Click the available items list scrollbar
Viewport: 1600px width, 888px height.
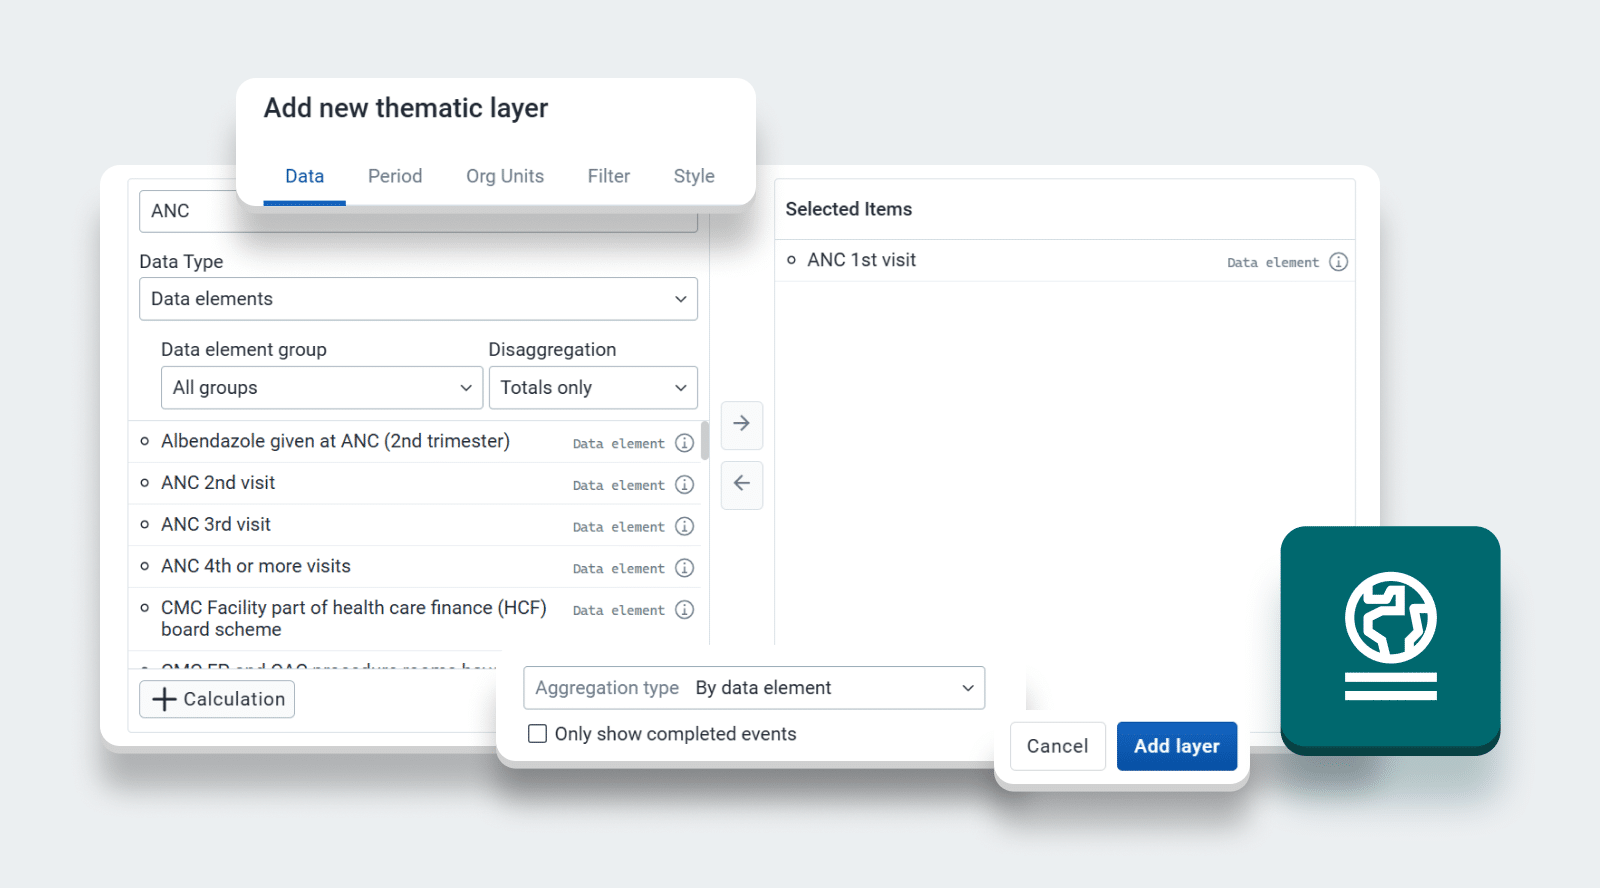pos(705,440)
